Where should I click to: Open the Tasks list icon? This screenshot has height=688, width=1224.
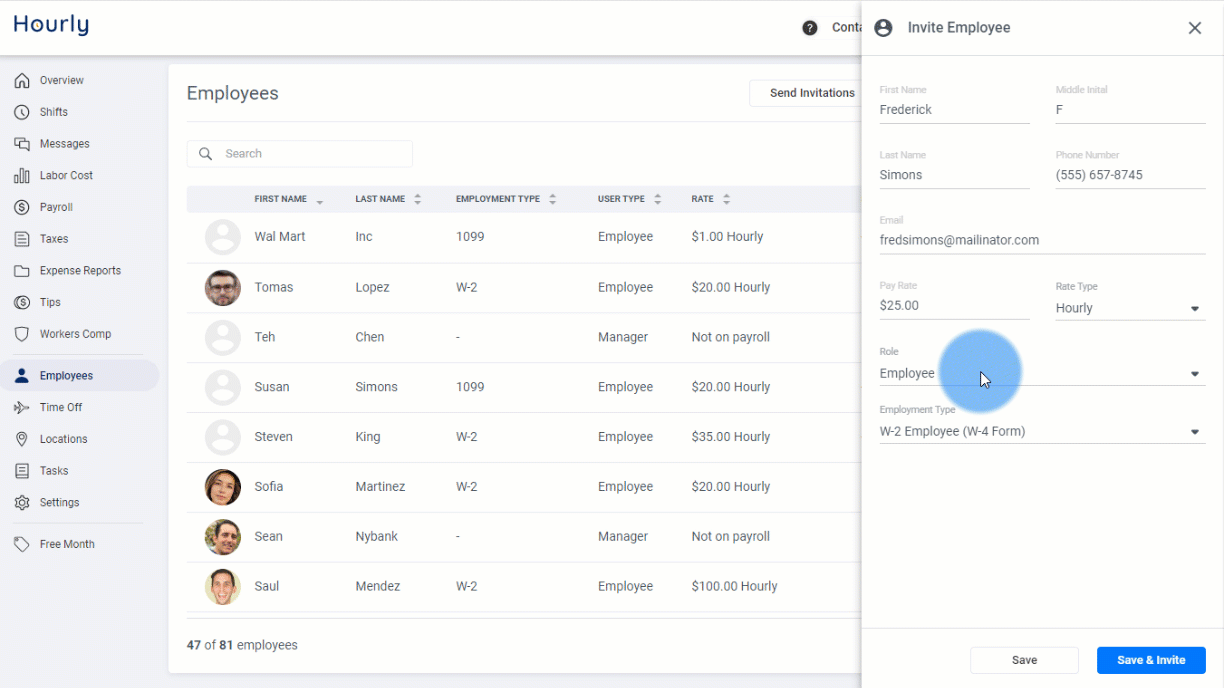pyautogui.click(x=21, y=471)
